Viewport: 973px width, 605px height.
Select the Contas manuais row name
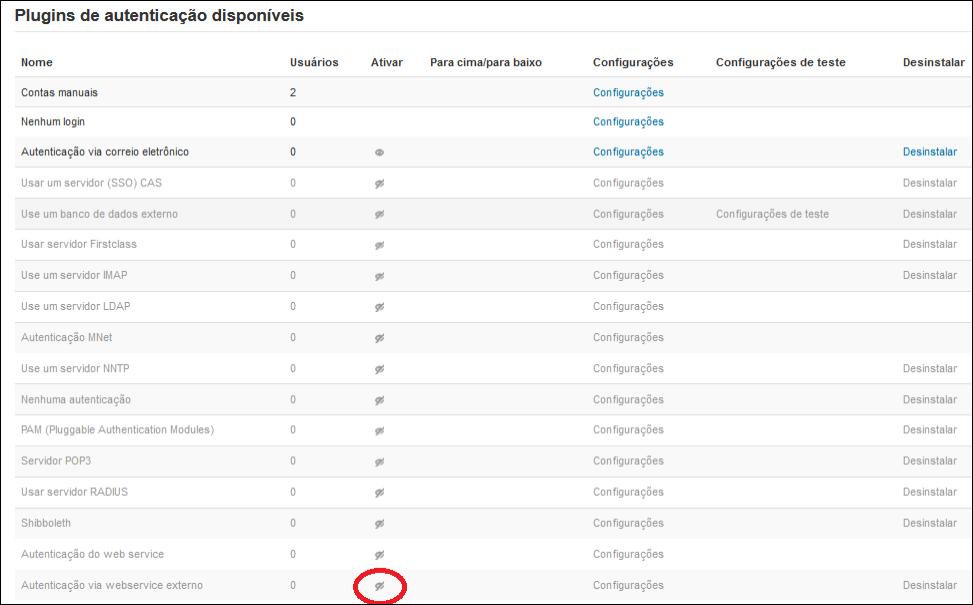pos(59,92)
